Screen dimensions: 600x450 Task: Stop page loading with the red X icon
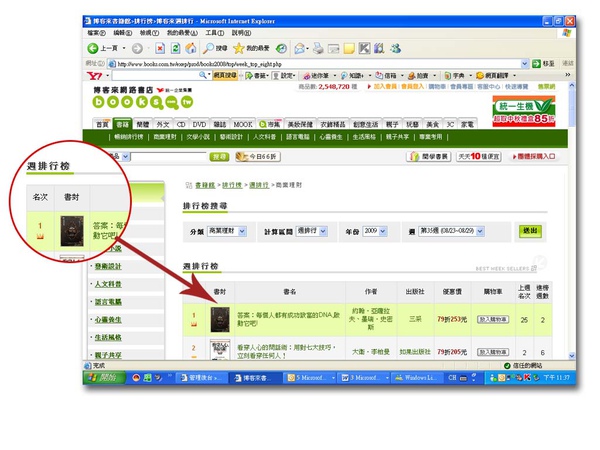160,48
